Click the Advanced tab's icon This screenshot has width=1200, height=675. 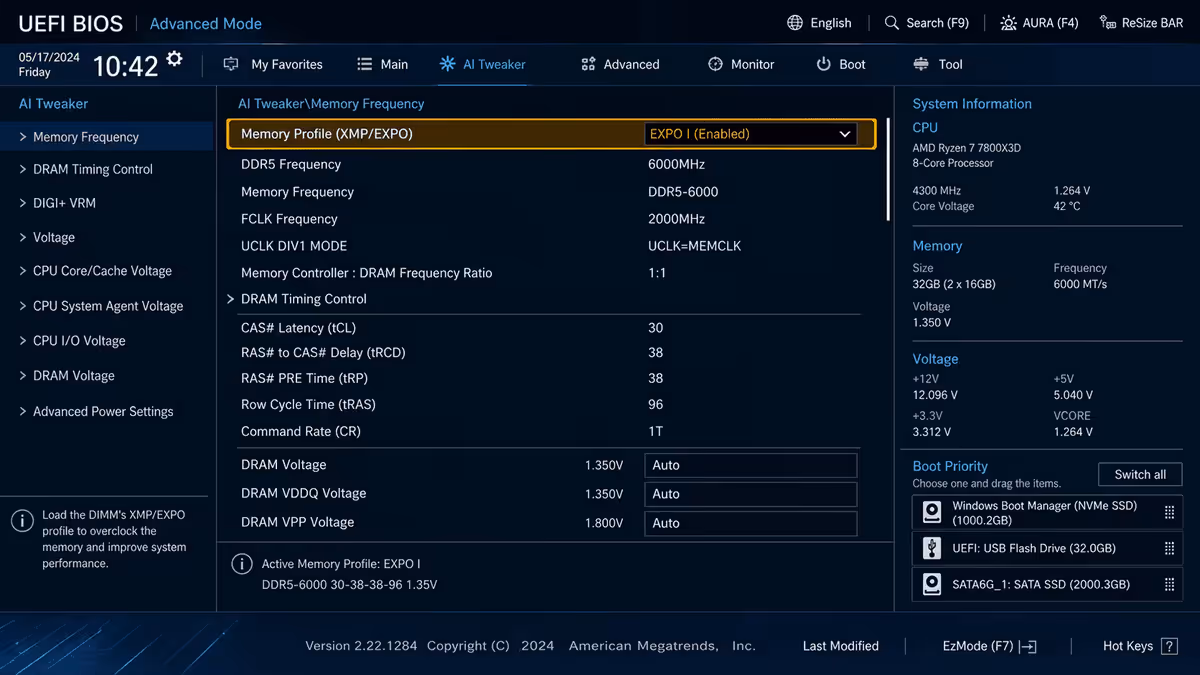pos(588,64)
